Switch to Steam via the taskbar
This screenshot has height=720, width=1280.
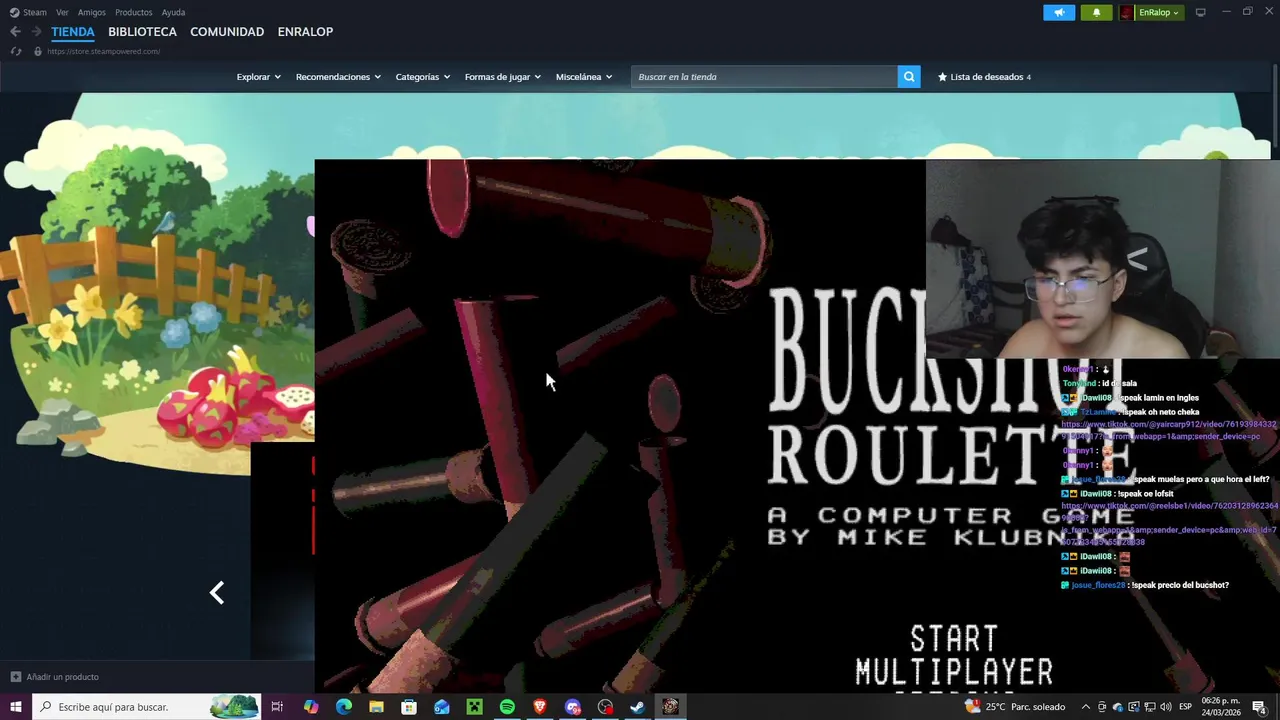click(x=637, y=707)
